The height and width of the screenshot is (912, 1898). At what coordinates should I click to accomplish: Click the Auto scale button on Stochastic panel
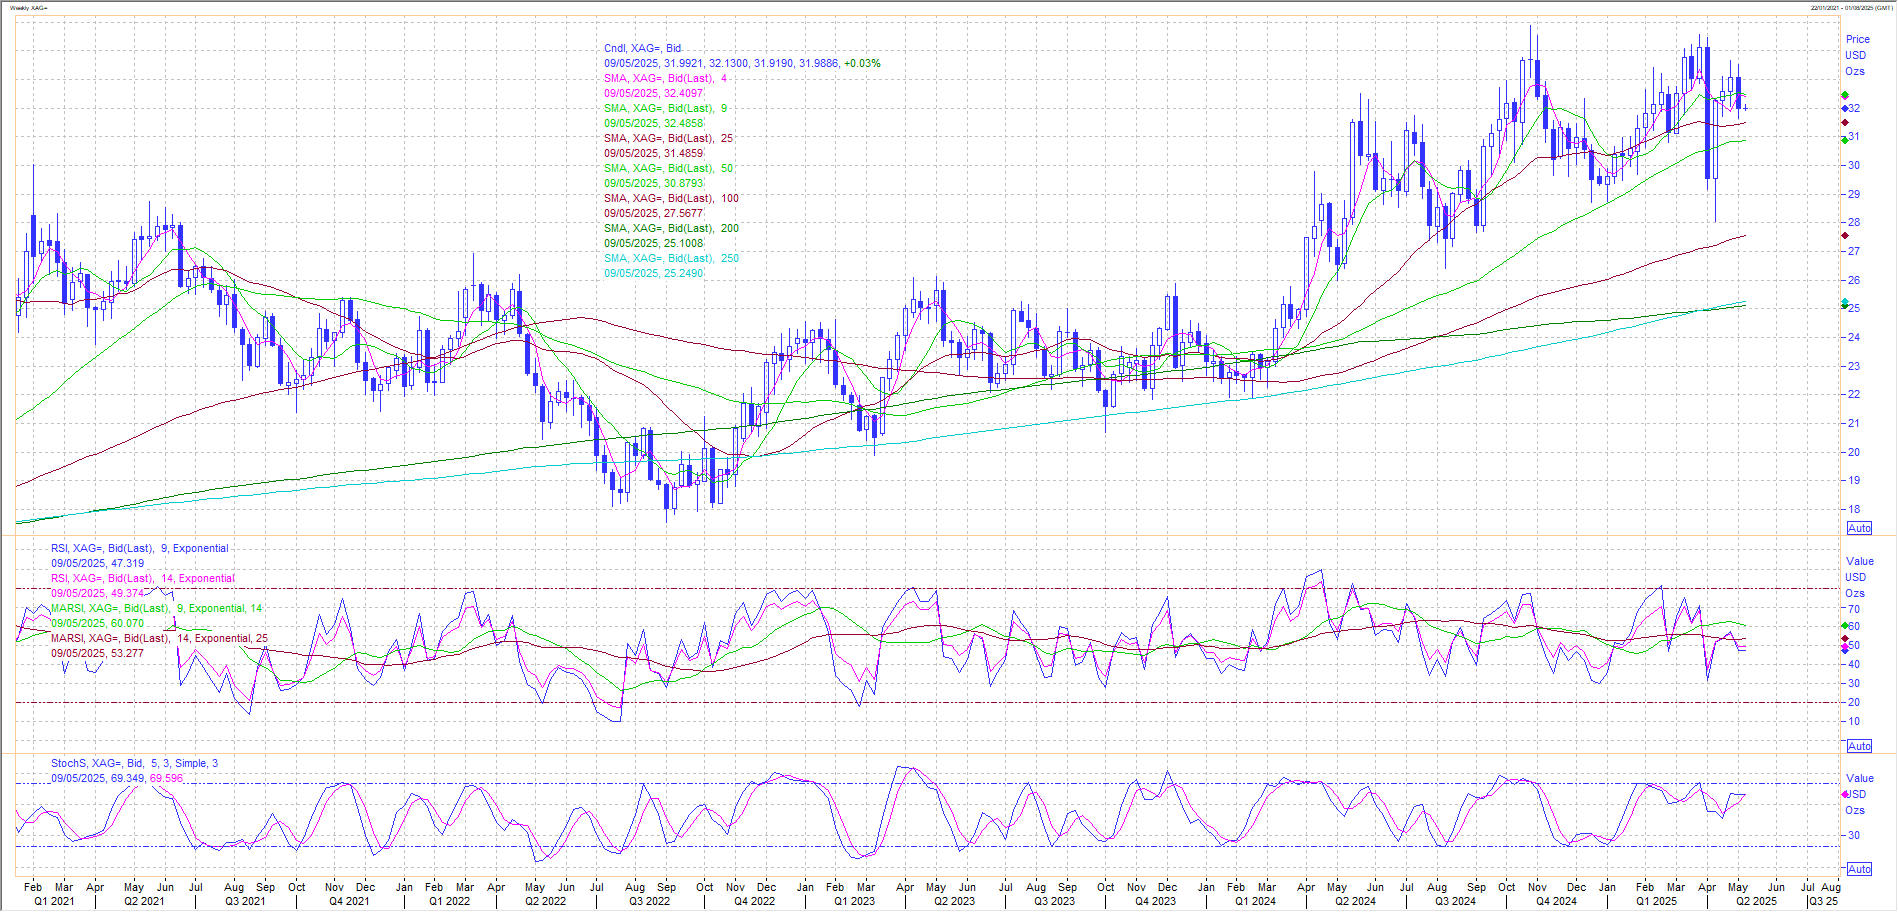tap(1859, 869)
